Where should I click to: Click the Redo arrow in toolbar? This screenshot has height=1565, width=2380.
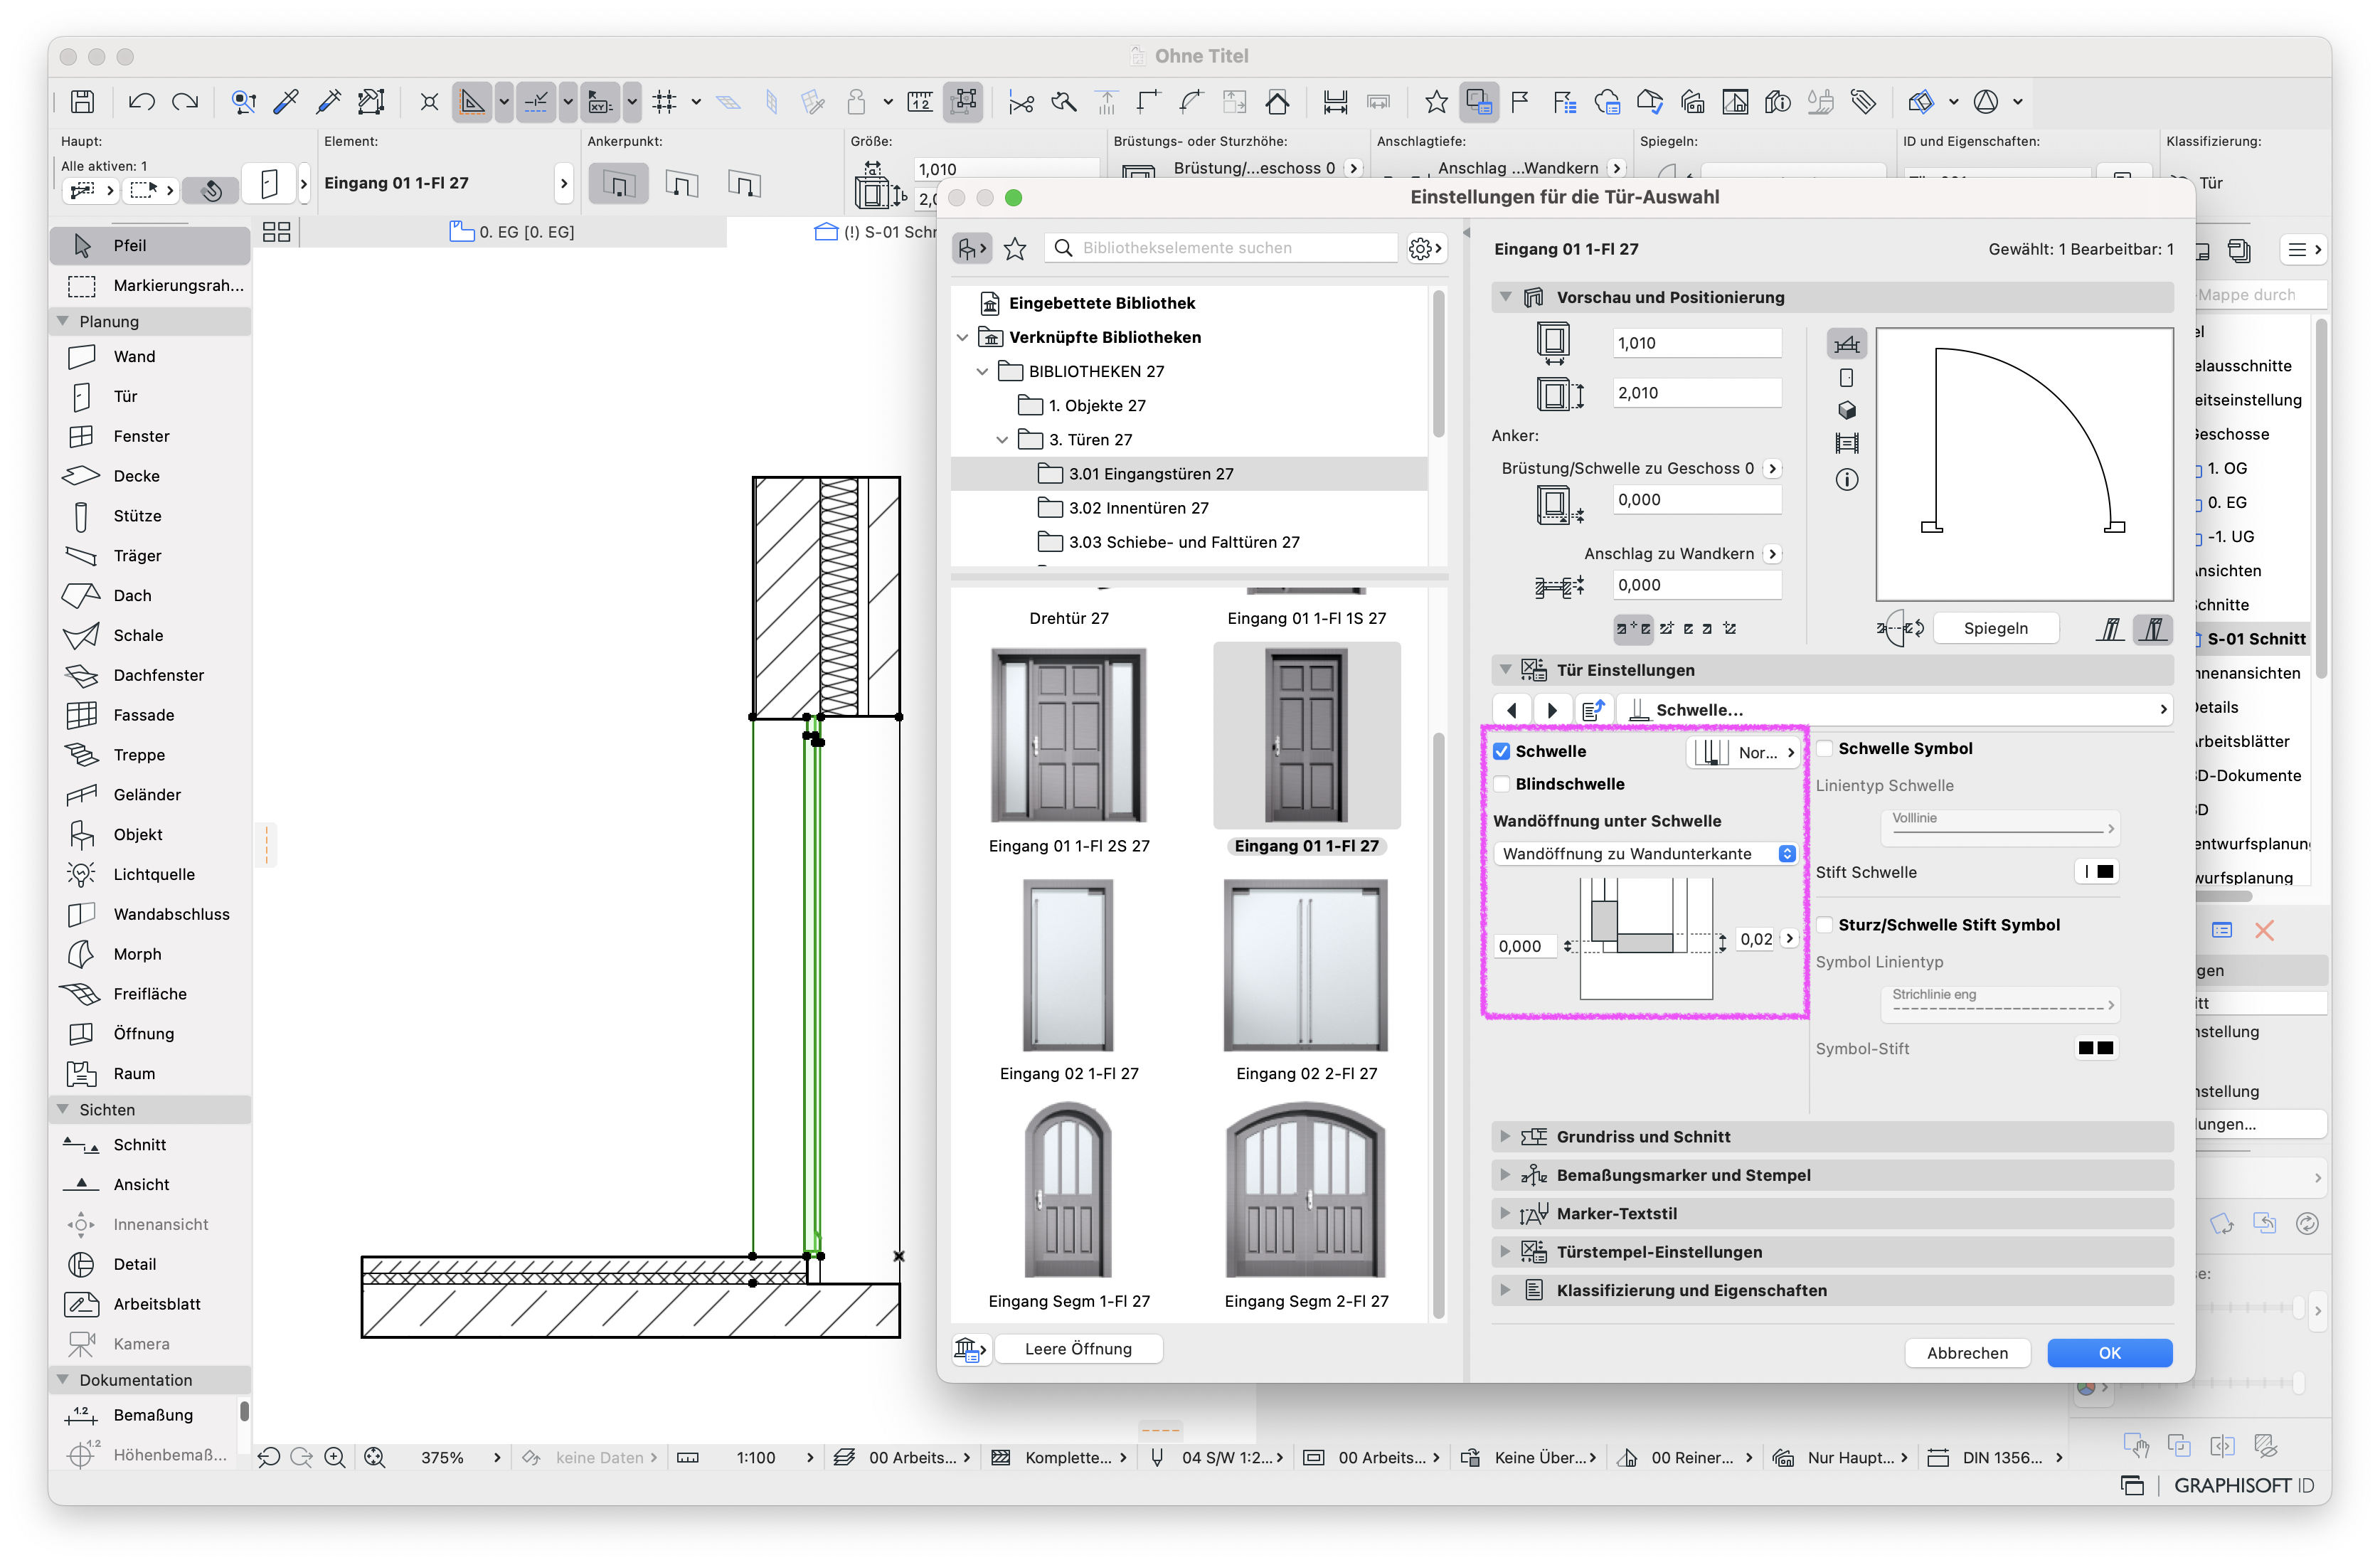point(185,101)
